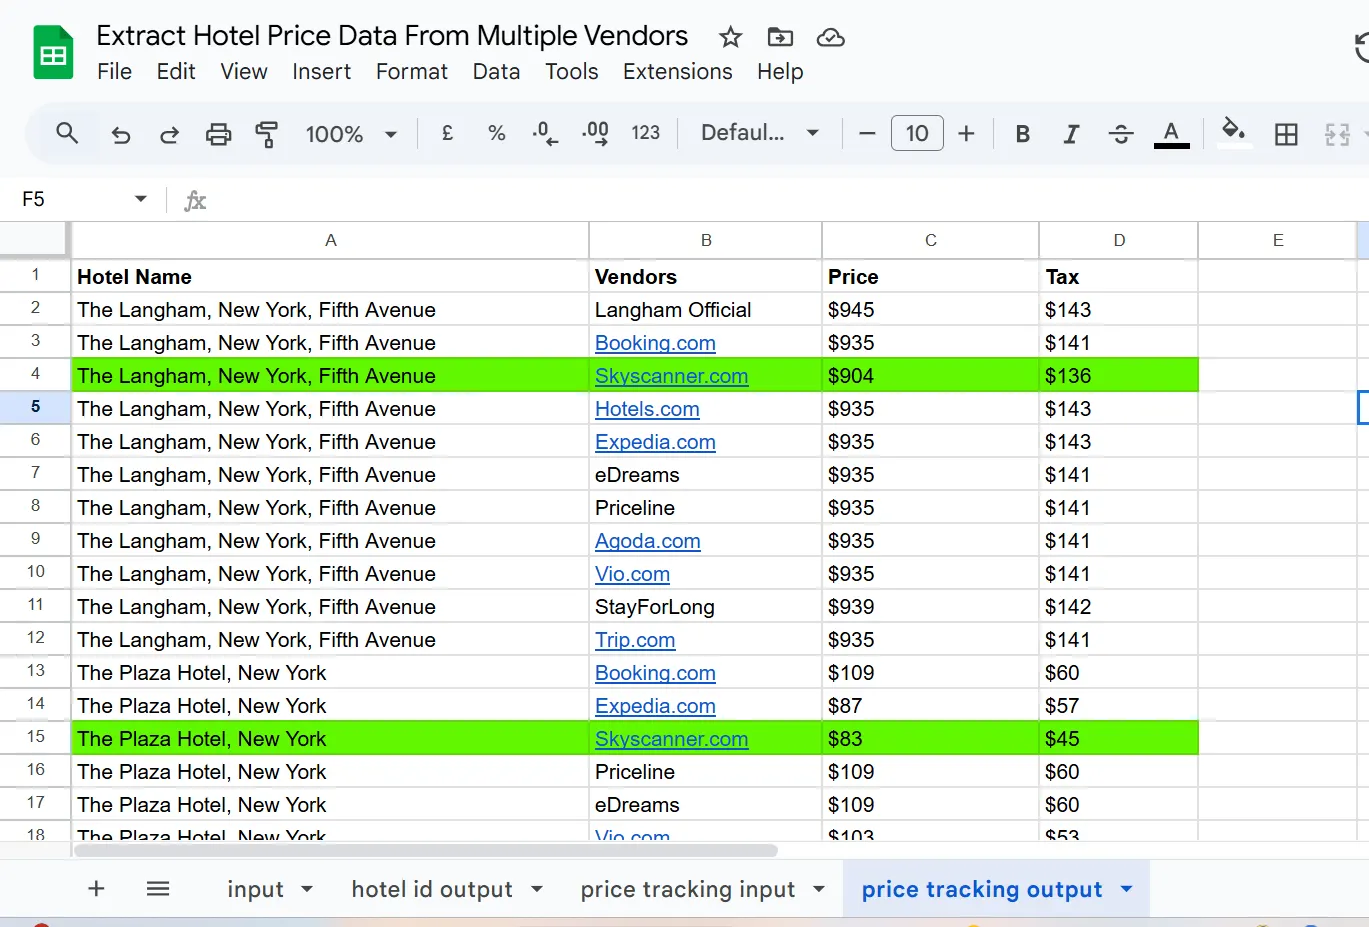The height and width of the screenshot is (927, 1369).
Task: Open the Edit menu
Action: point(176,72)
